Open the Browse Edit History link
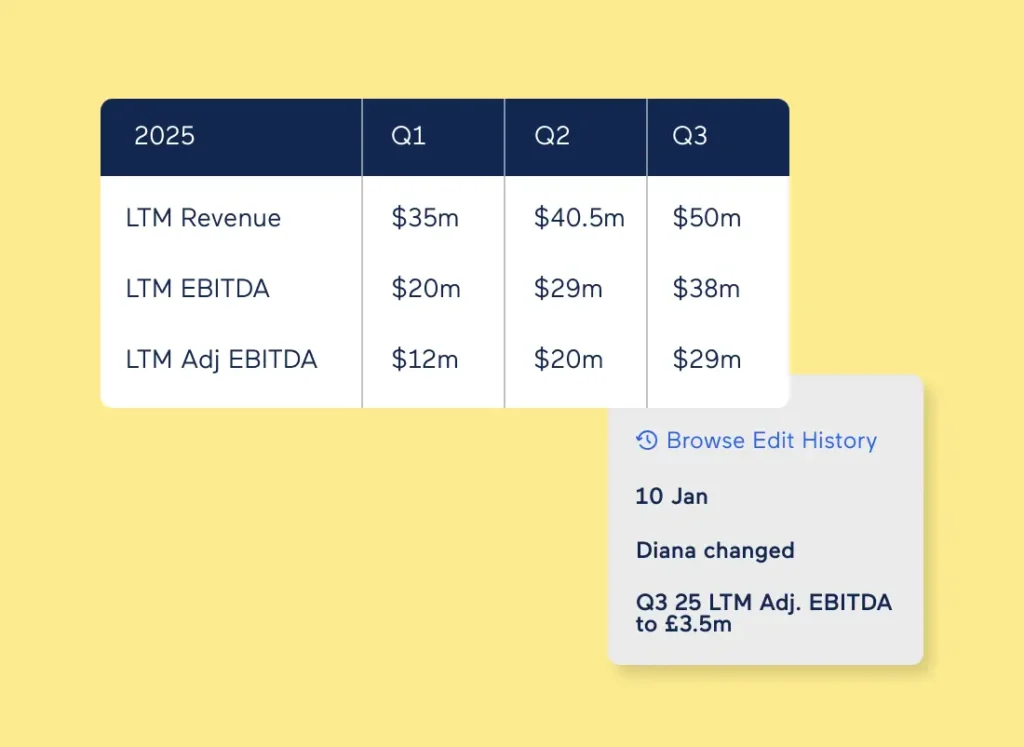Image resolution: width=1024 pixels, height=747 pixels. pos(771,440)
